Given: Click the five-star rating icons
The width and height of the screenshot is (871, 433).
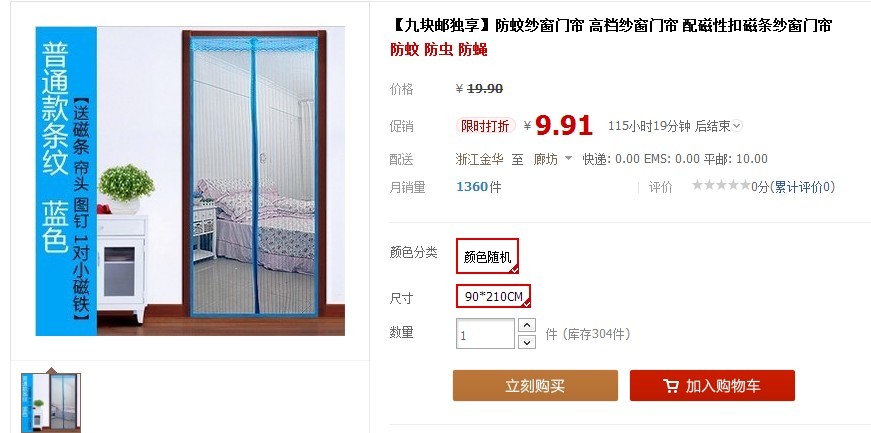Looking at the screenshot, I should [721, 186].
